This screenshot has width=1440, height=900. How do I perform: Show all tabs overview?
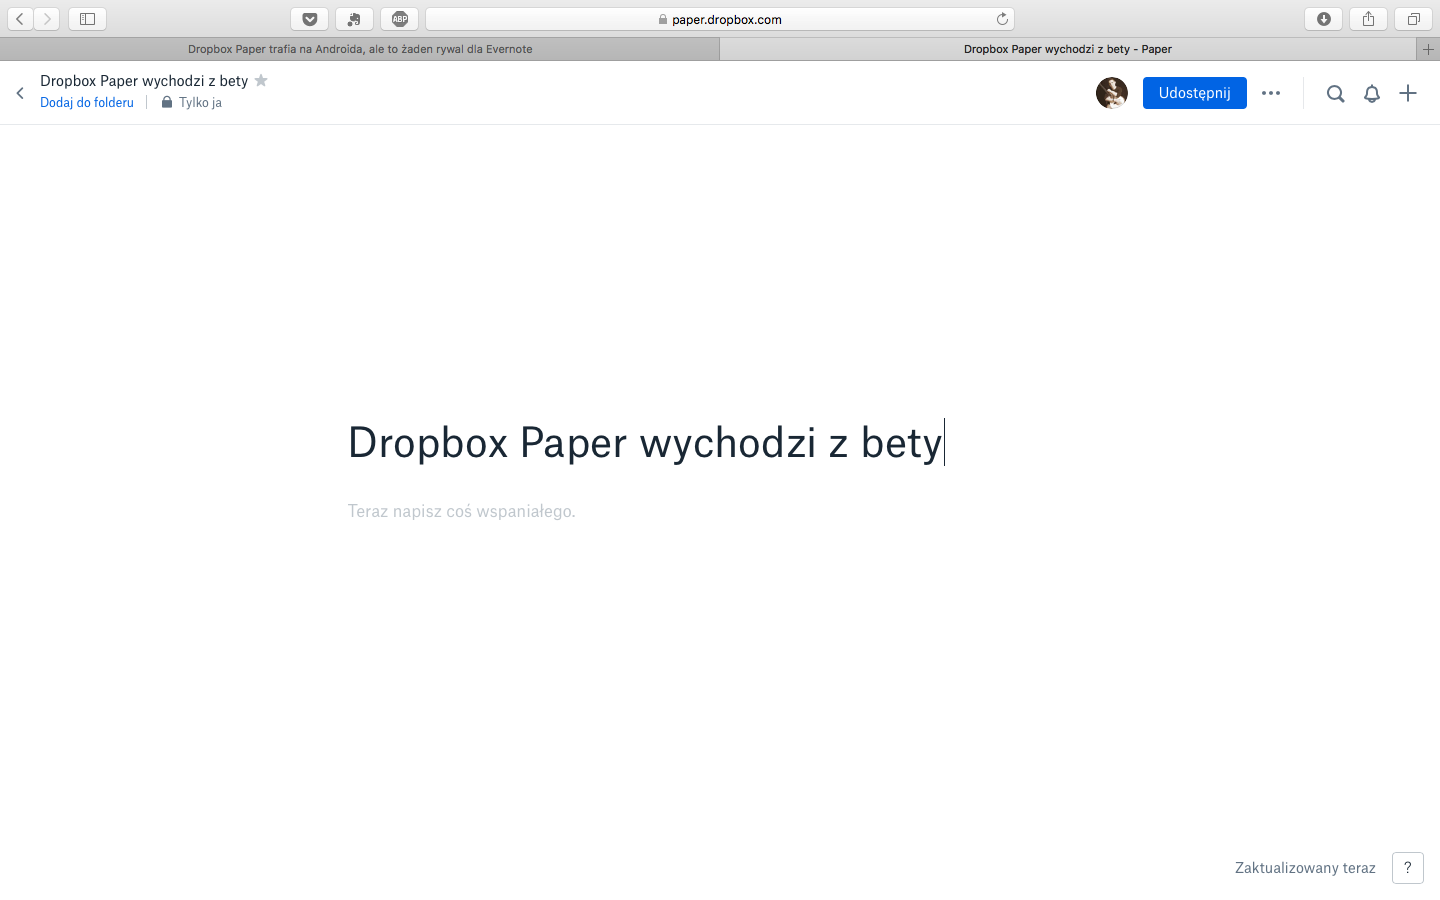click(x=1413, y=19)
